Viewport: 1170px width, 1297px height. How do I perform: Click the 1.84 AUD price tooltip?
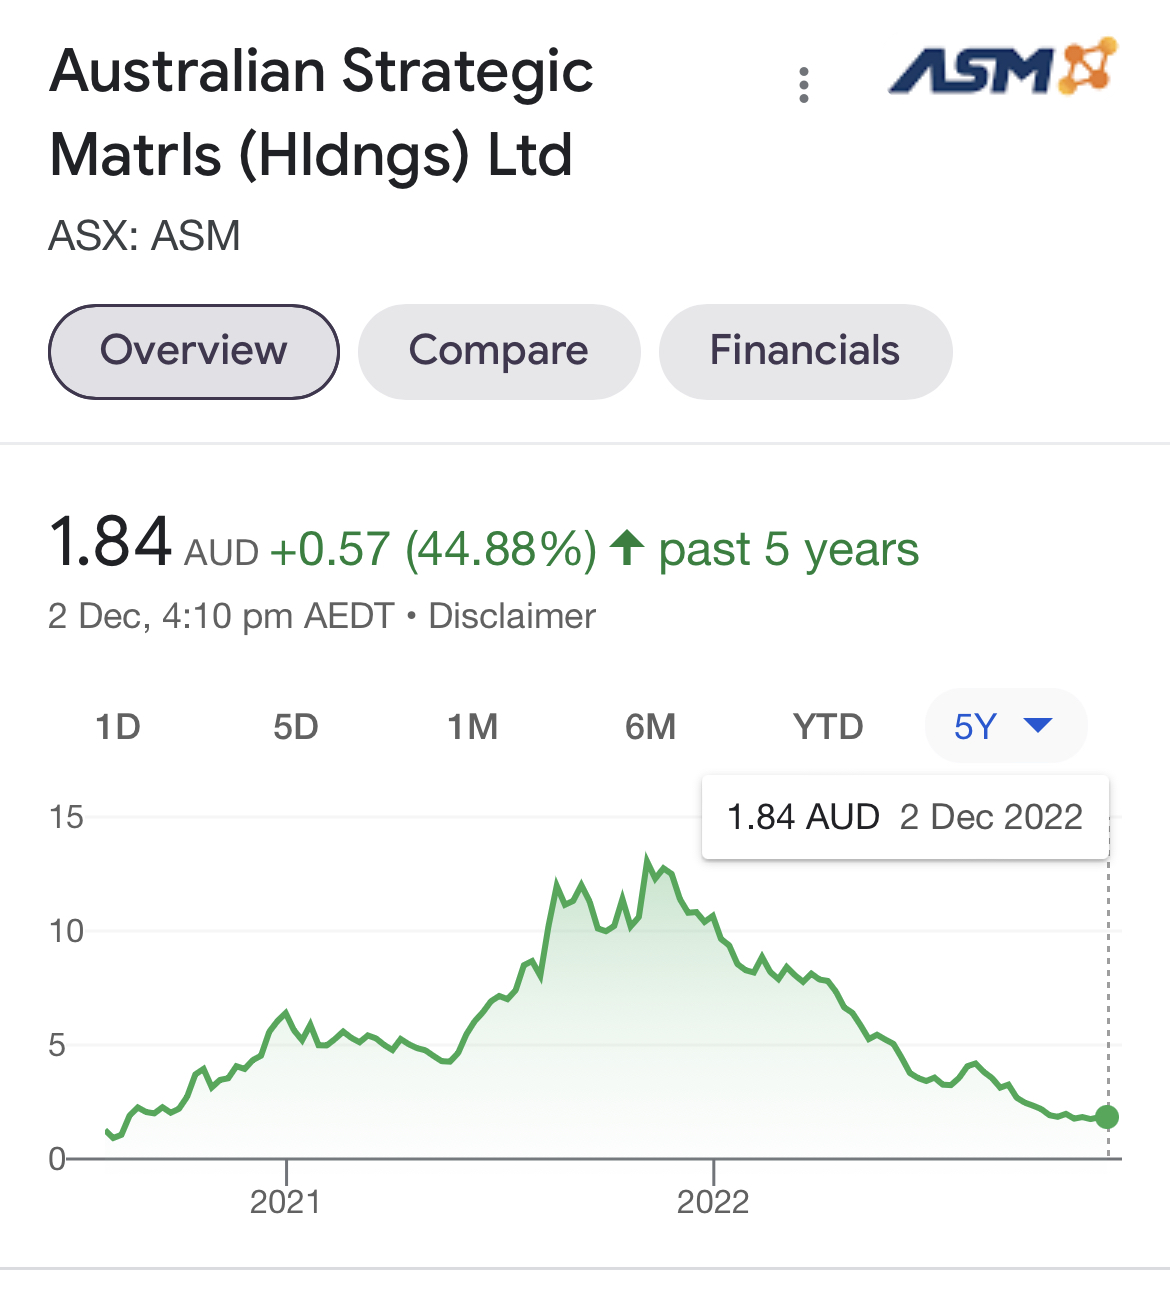905,817
